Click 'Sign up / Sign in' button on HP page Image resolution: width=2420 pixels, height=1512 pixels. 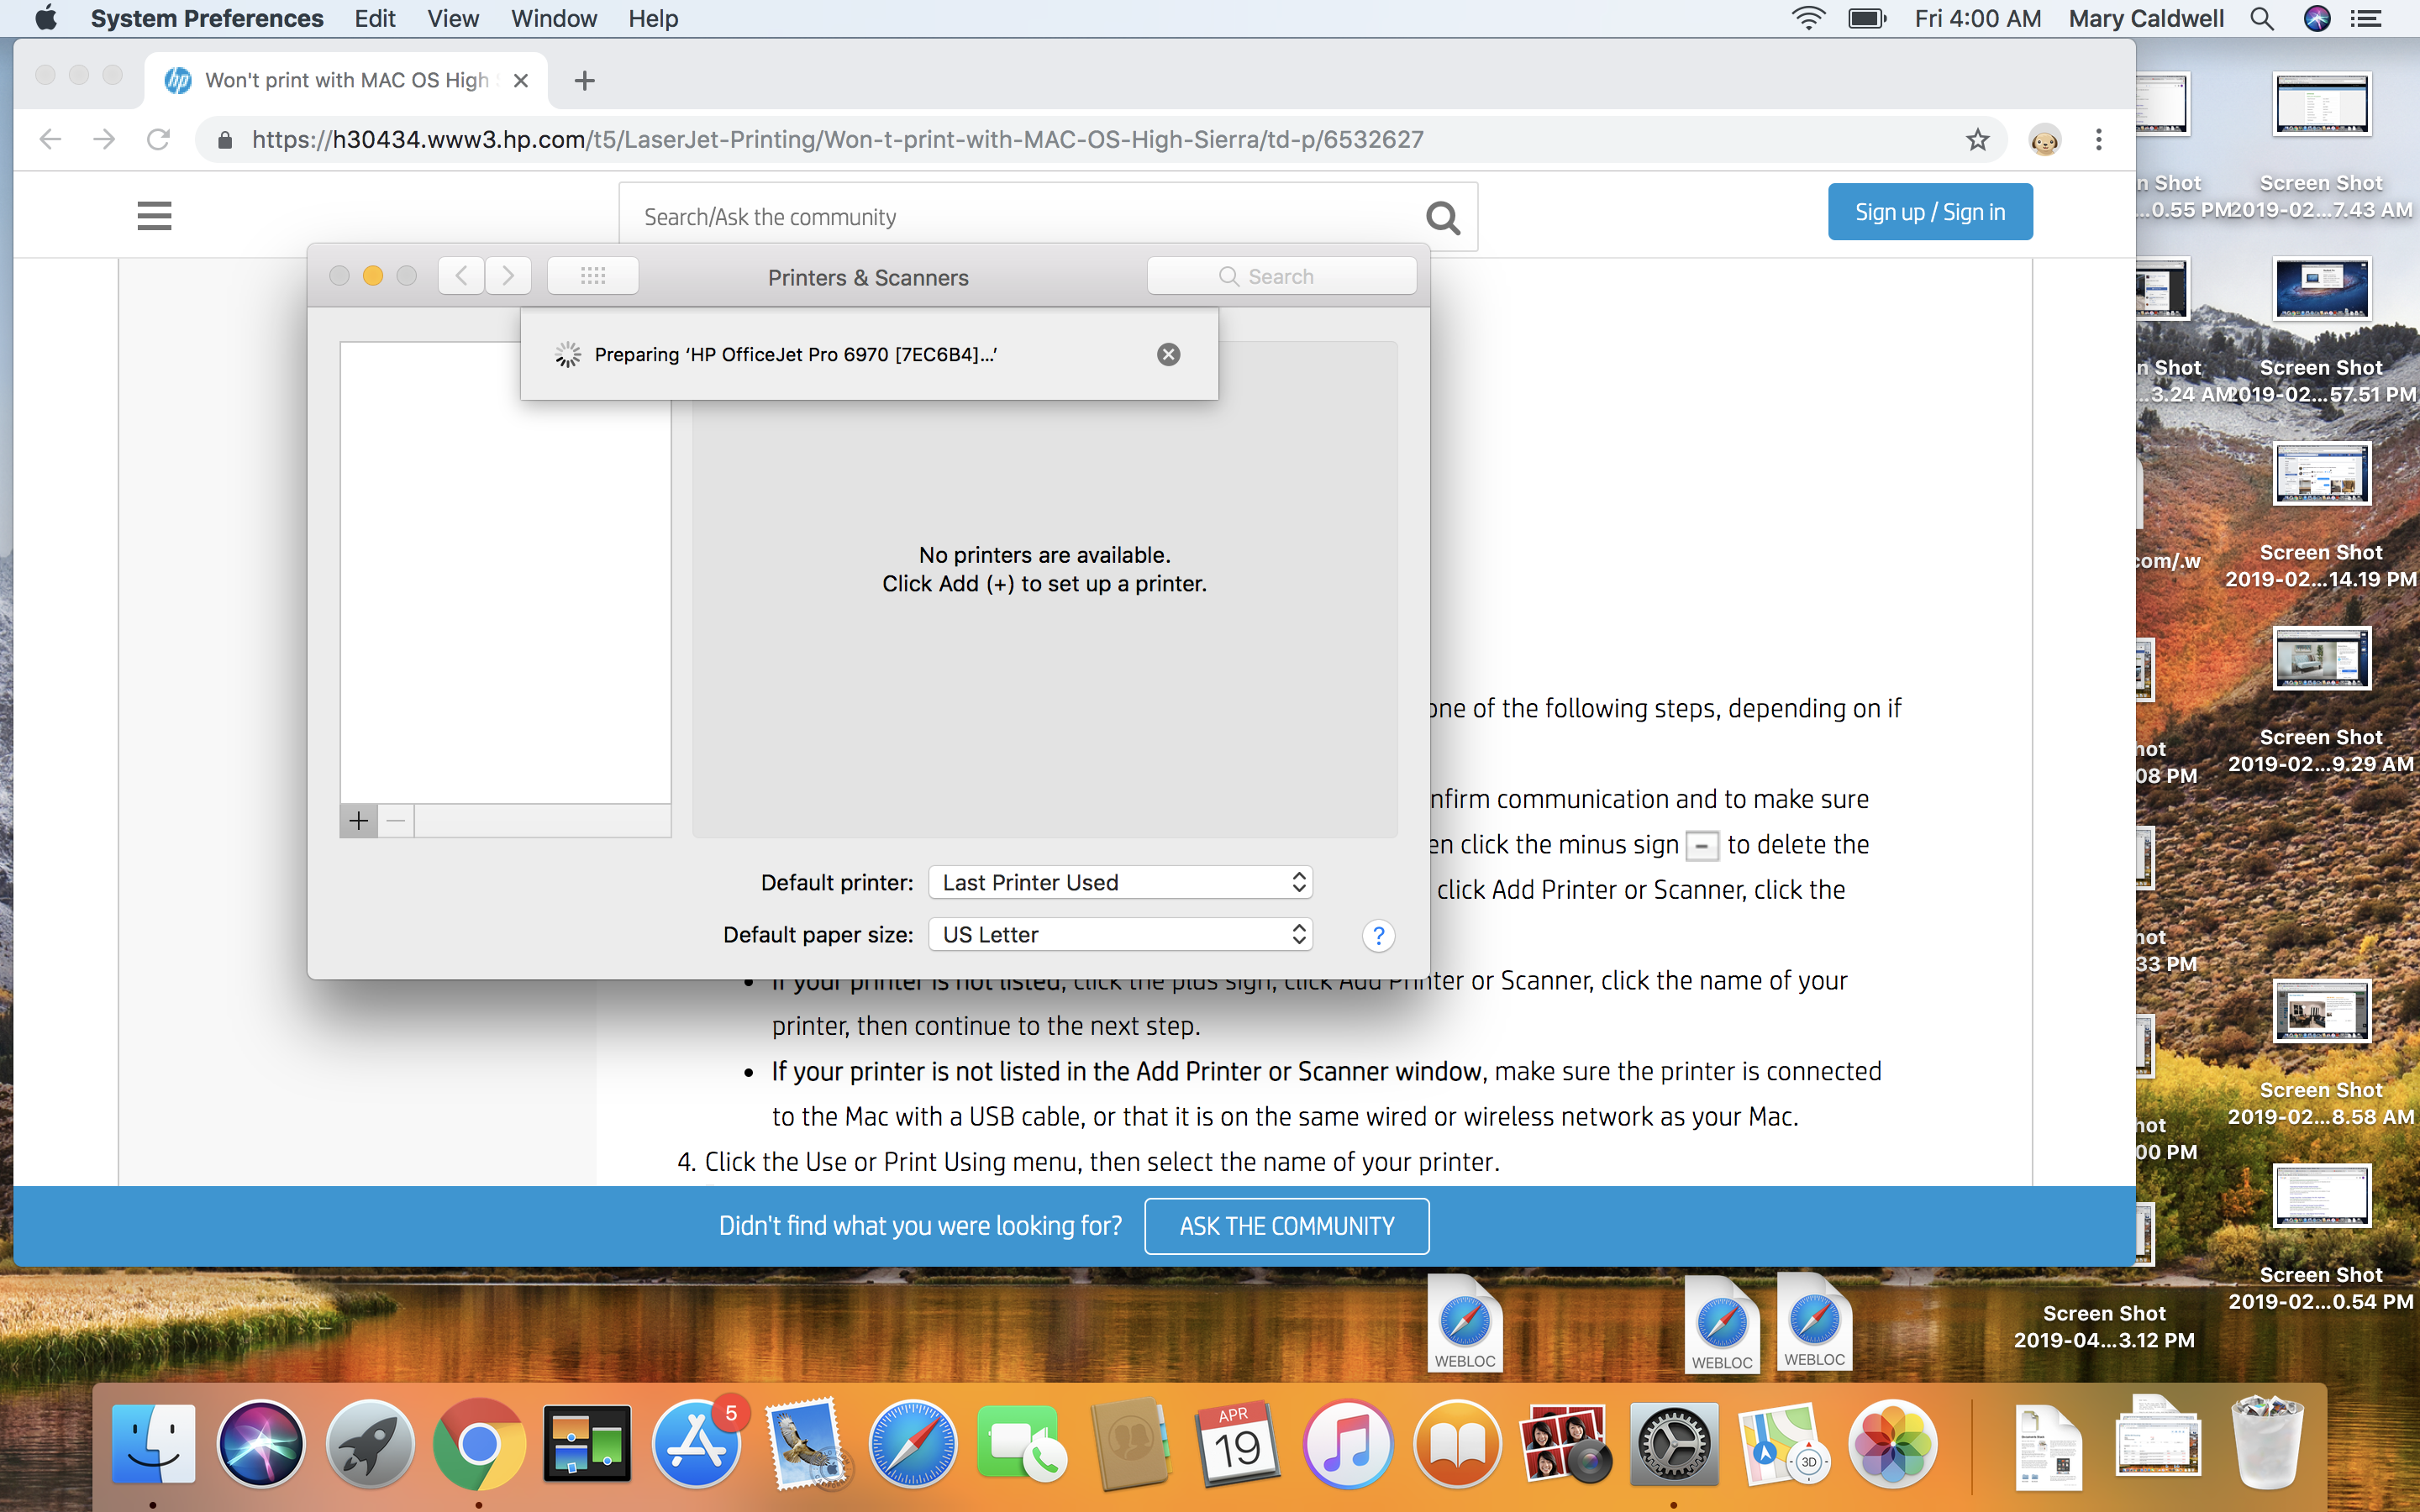coord(1928,211)
